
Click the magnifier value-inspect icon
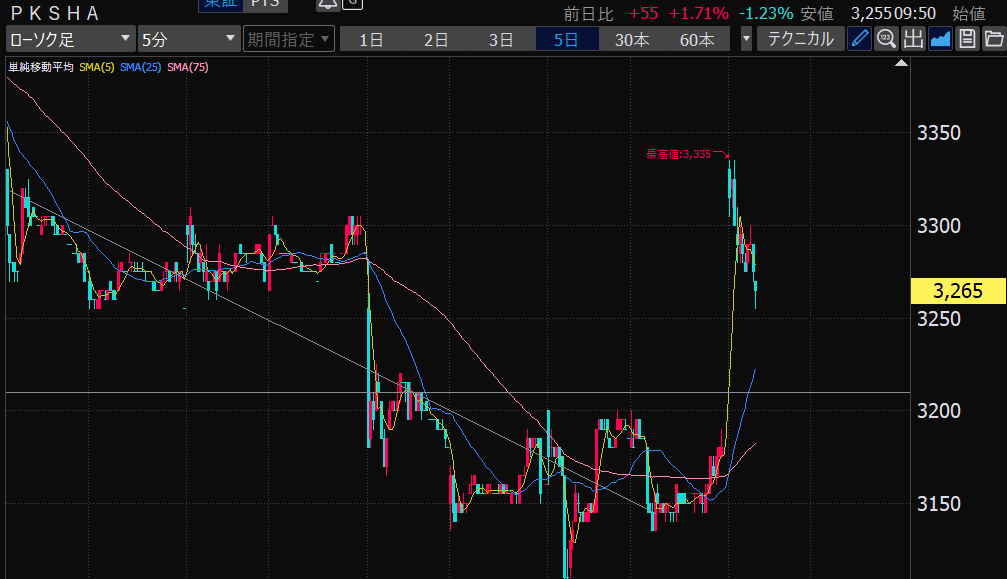pos(886,40)
